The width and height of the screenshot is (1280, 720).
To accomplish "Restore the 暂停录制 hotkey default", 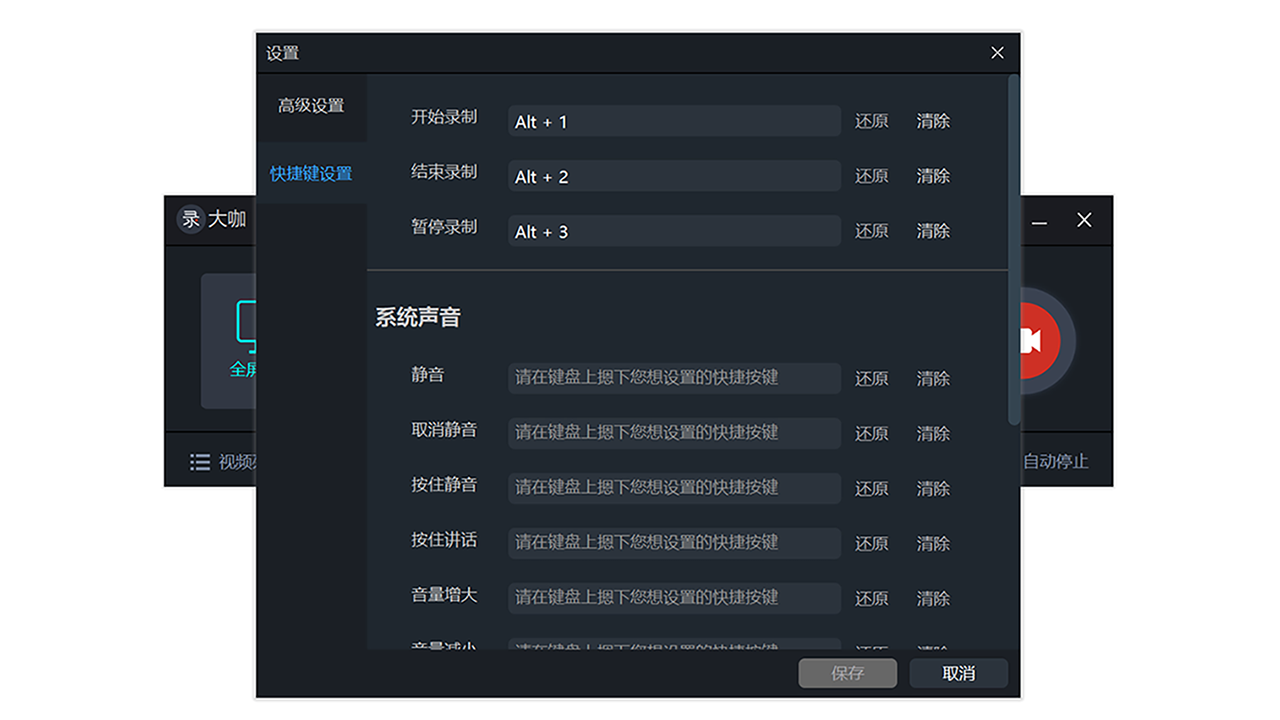I will [871, 231].
